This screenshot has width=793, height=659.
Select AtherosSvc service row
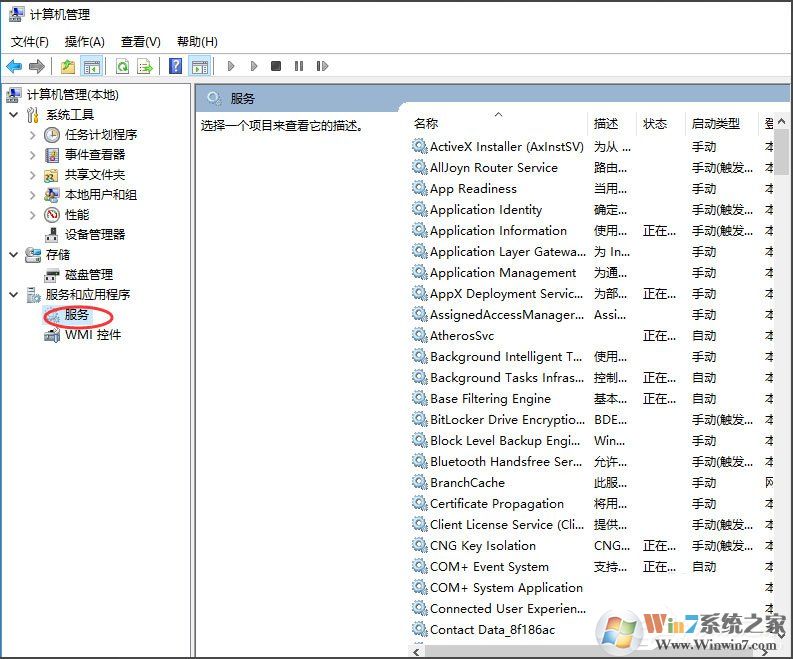coord(462,336)
